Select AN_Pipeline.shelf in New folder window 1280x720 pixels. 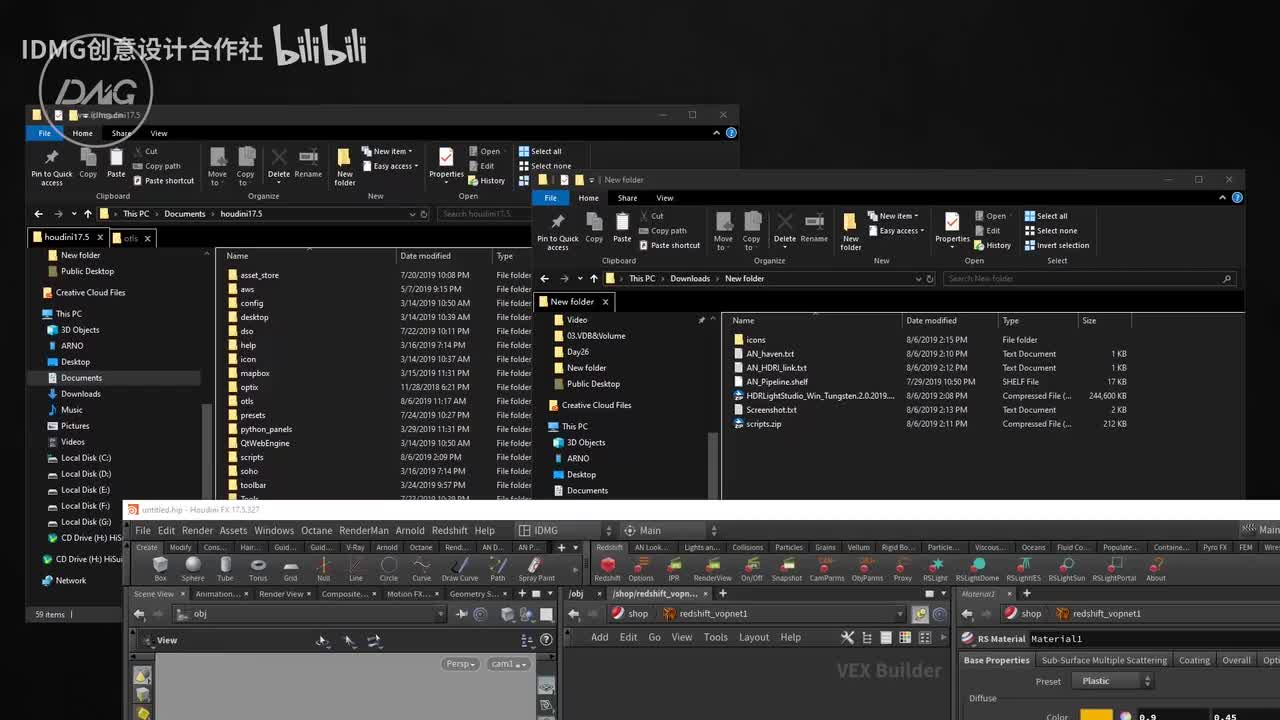coord(777,382)
